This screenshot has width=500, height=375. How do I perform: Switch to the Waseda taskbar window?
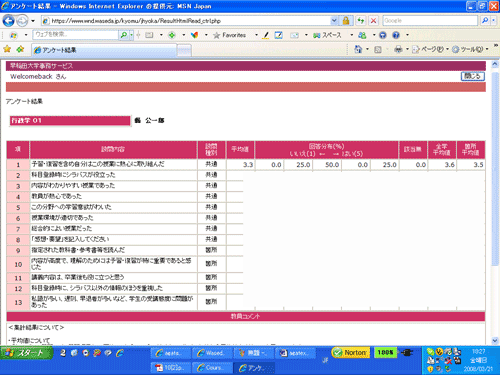point(213,353)
